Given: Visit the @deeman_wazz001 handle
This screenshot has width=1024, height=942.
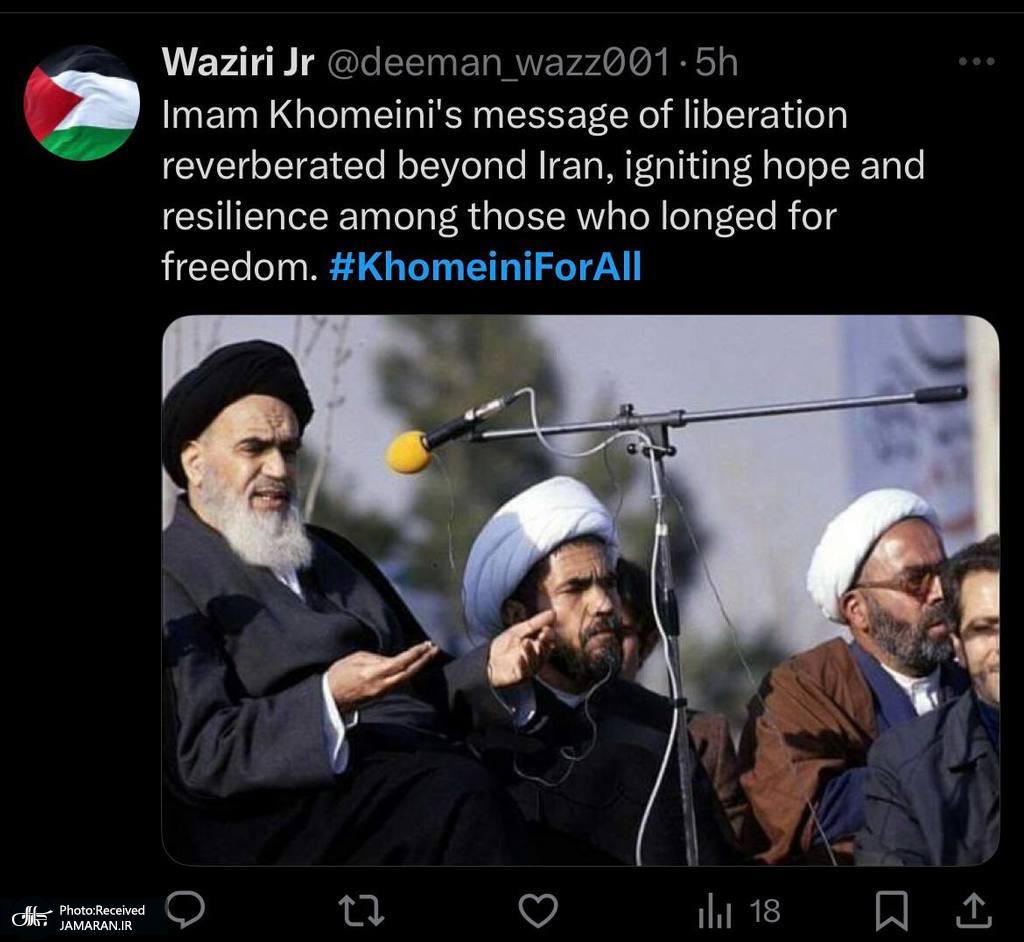Looking at the screenshot, I should 499,63.
